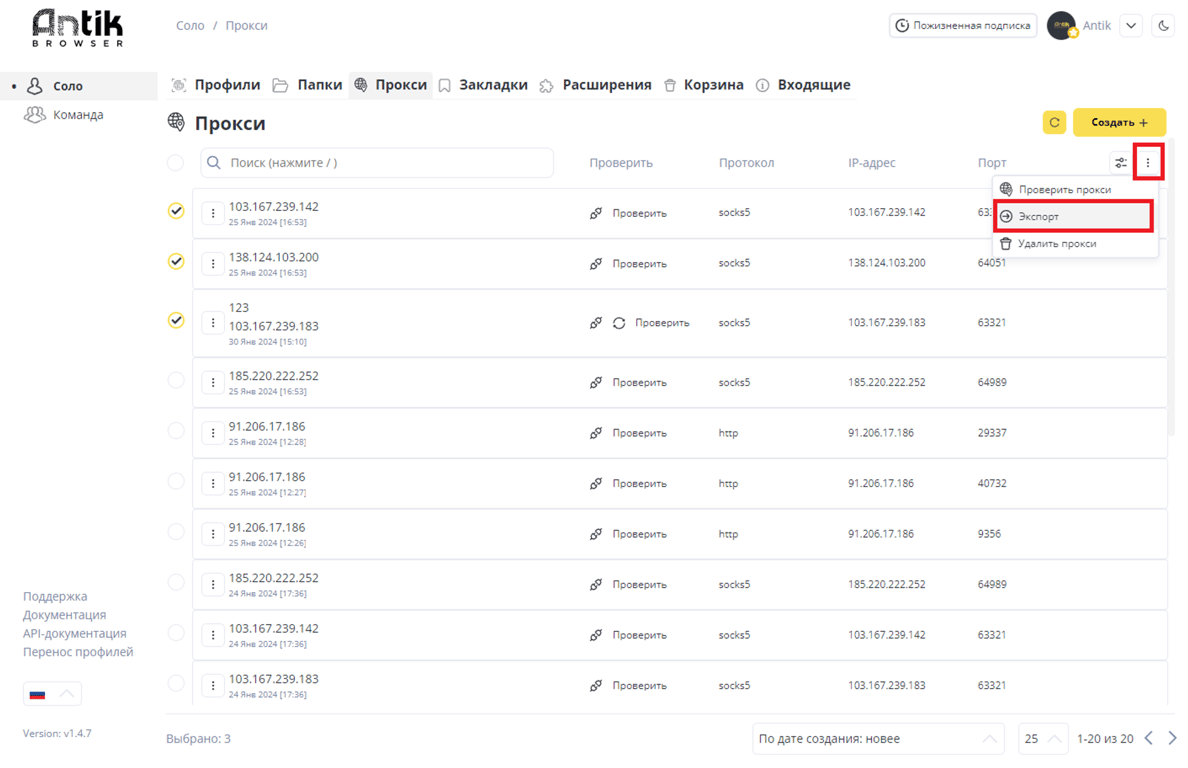This screenshot has height=768, width=1188.
Task: Uncheck proxy 138.124.103.200
Action: pos(176,261)
